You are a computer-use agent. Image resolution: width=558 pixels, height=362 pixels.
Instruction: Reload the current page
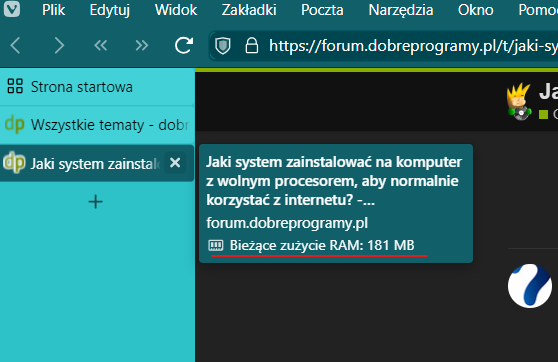point(184,45)
